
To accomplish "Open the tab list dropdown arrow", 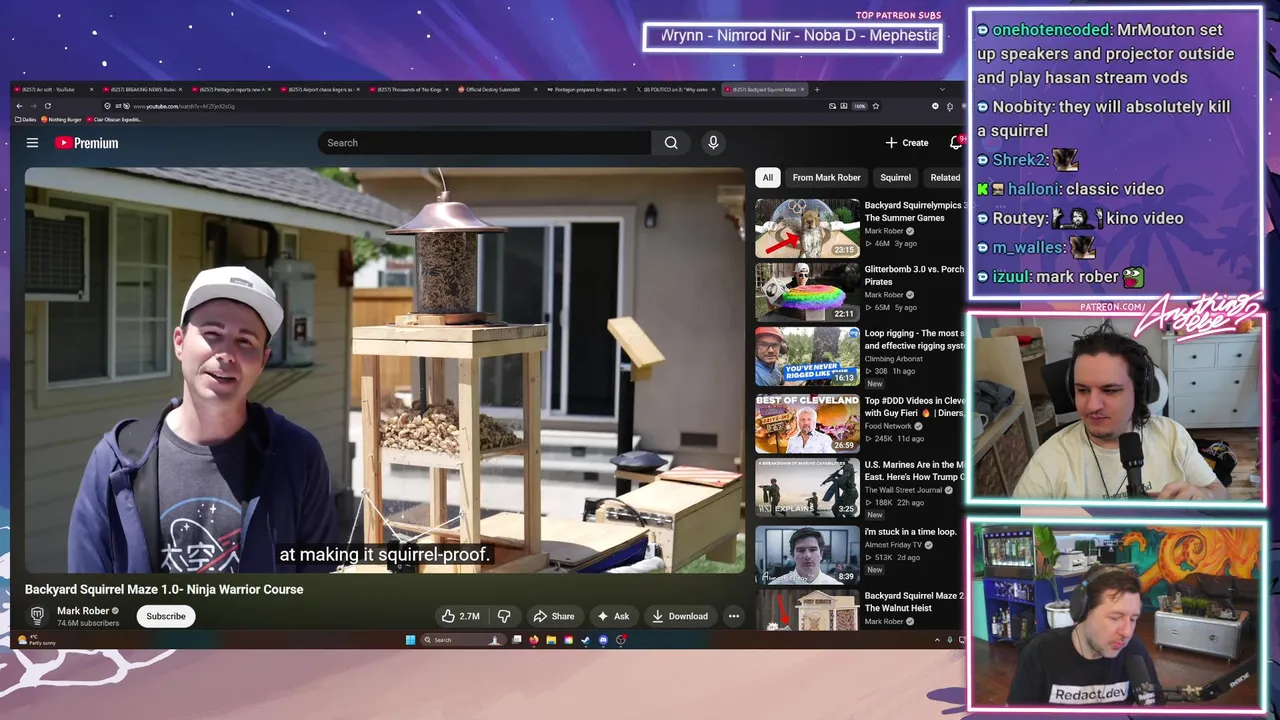I will (x=942, y=89).
